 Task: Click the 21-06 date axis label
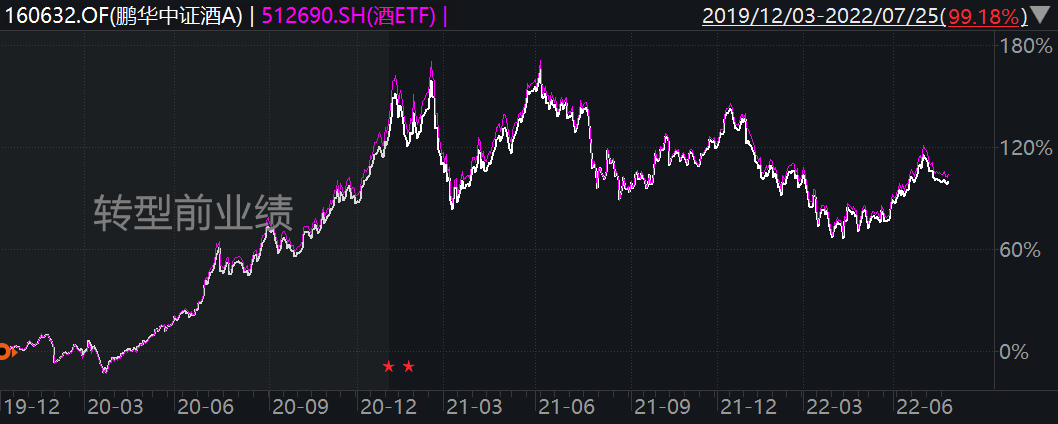pyautogui.click(x=566, y=406)
